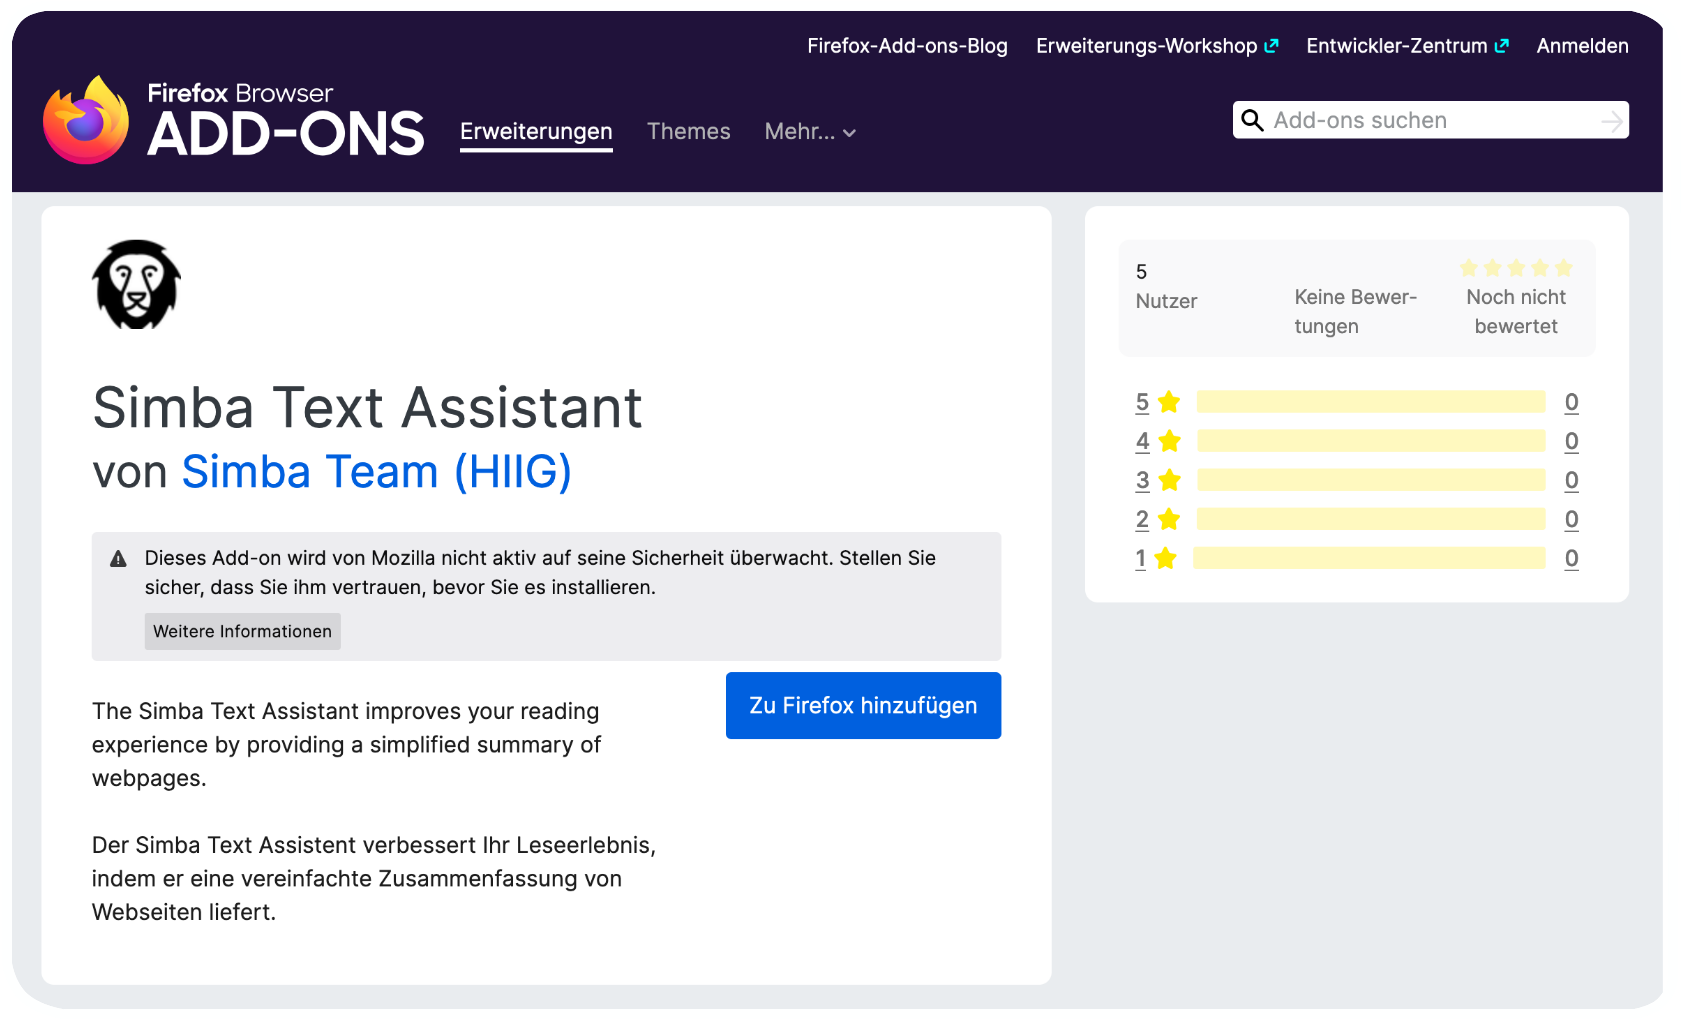The width and height of the screenshot is (1683, 1020).
Task: Click the Keine Bewertungen text
Action: tap(1355, 312)
